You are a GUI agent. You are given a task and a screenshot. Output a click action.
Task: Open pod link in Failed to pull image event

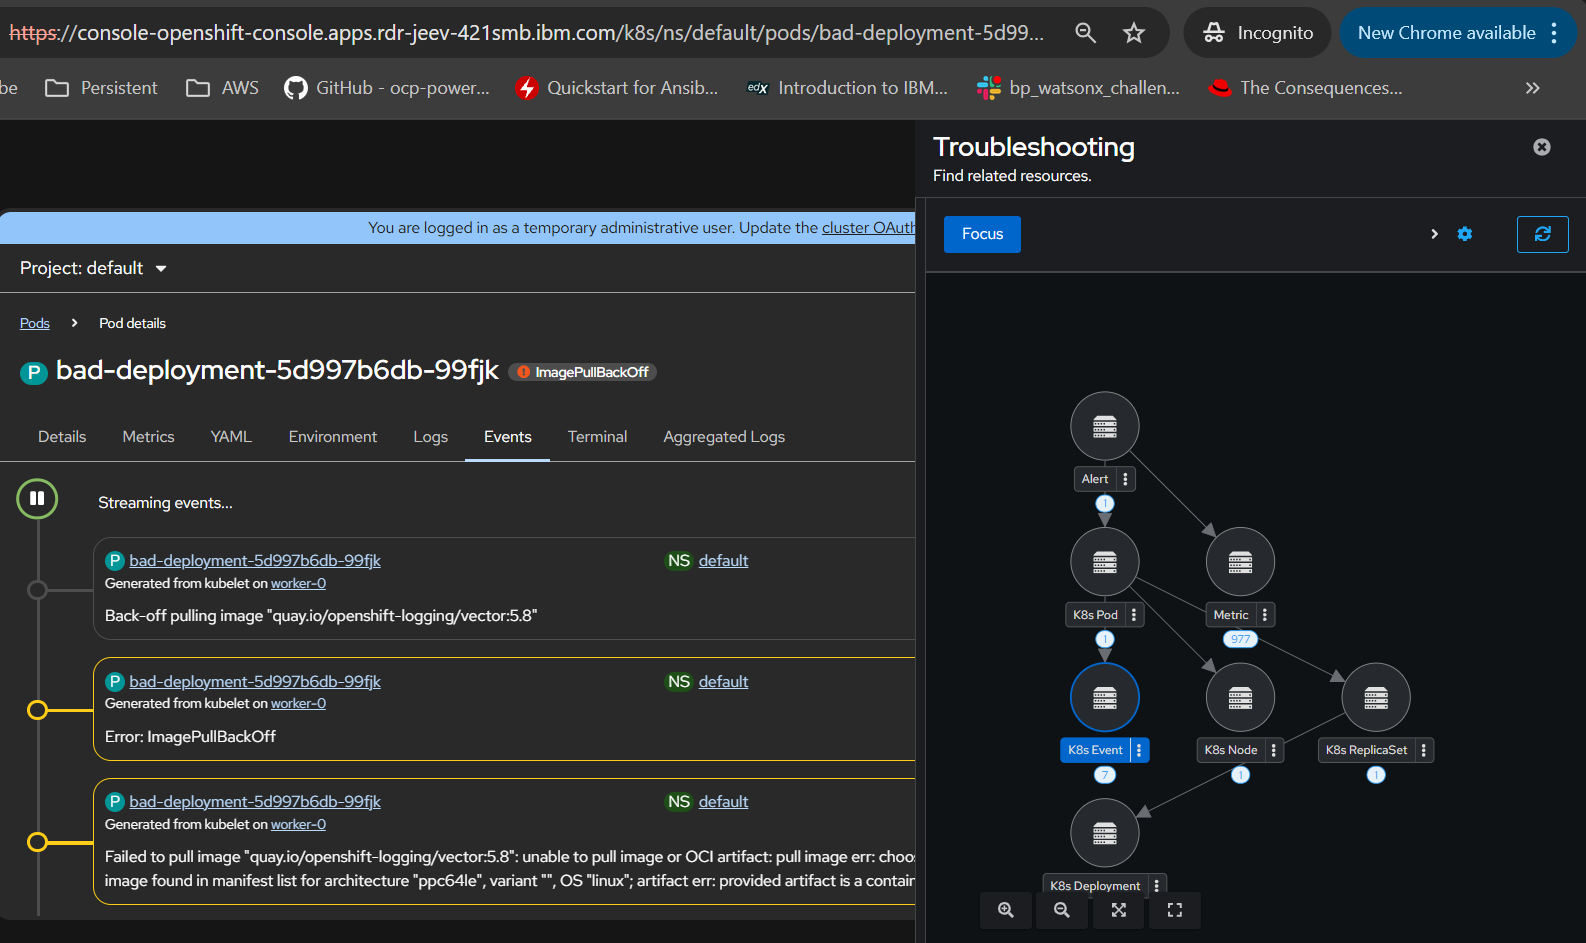click(255, 802)
